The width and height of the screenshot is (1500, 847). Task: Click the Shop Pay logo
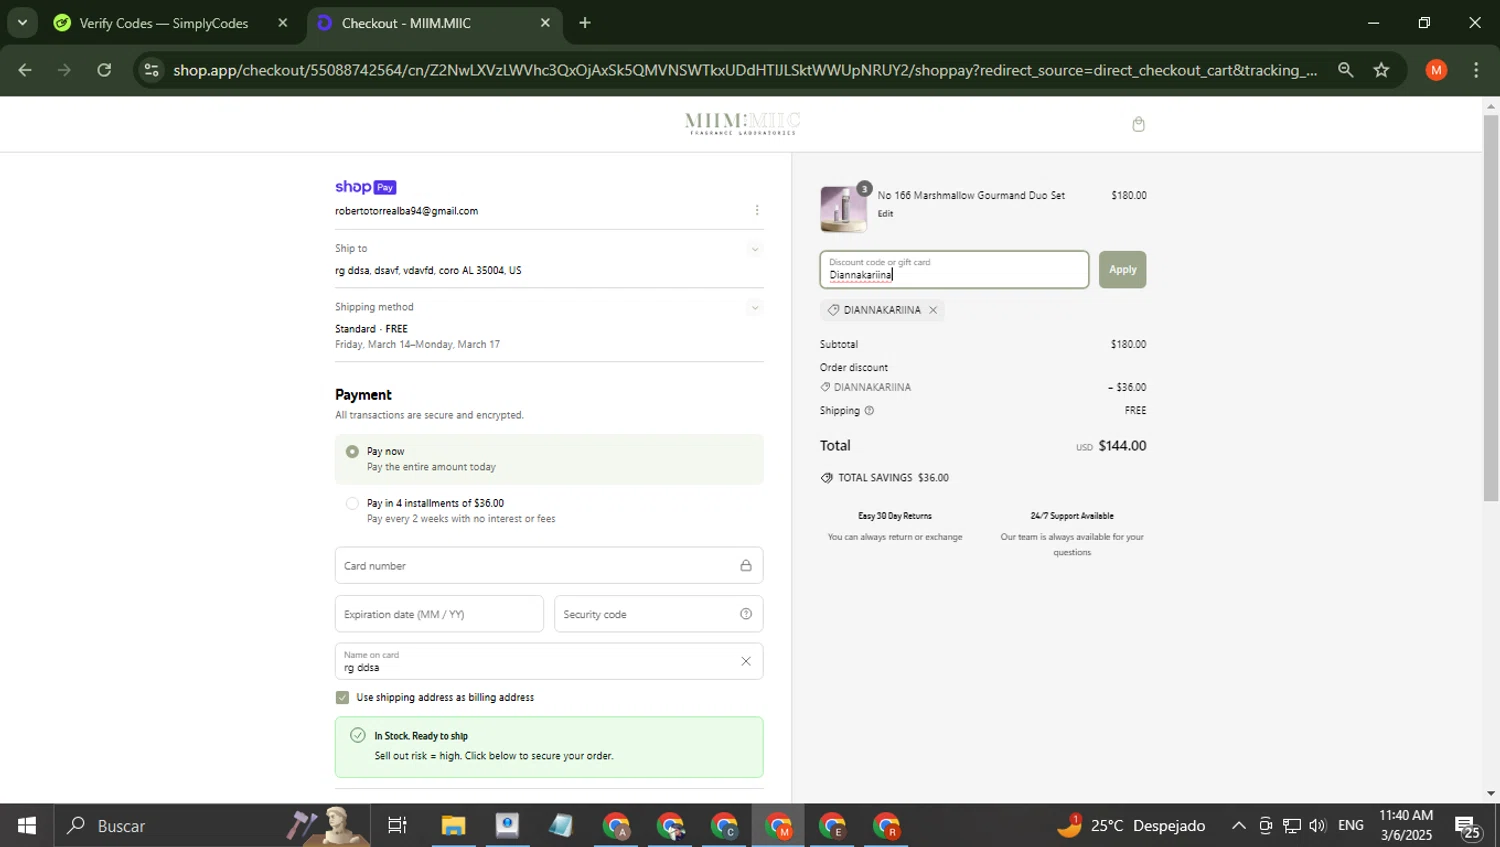pos(366,187)
